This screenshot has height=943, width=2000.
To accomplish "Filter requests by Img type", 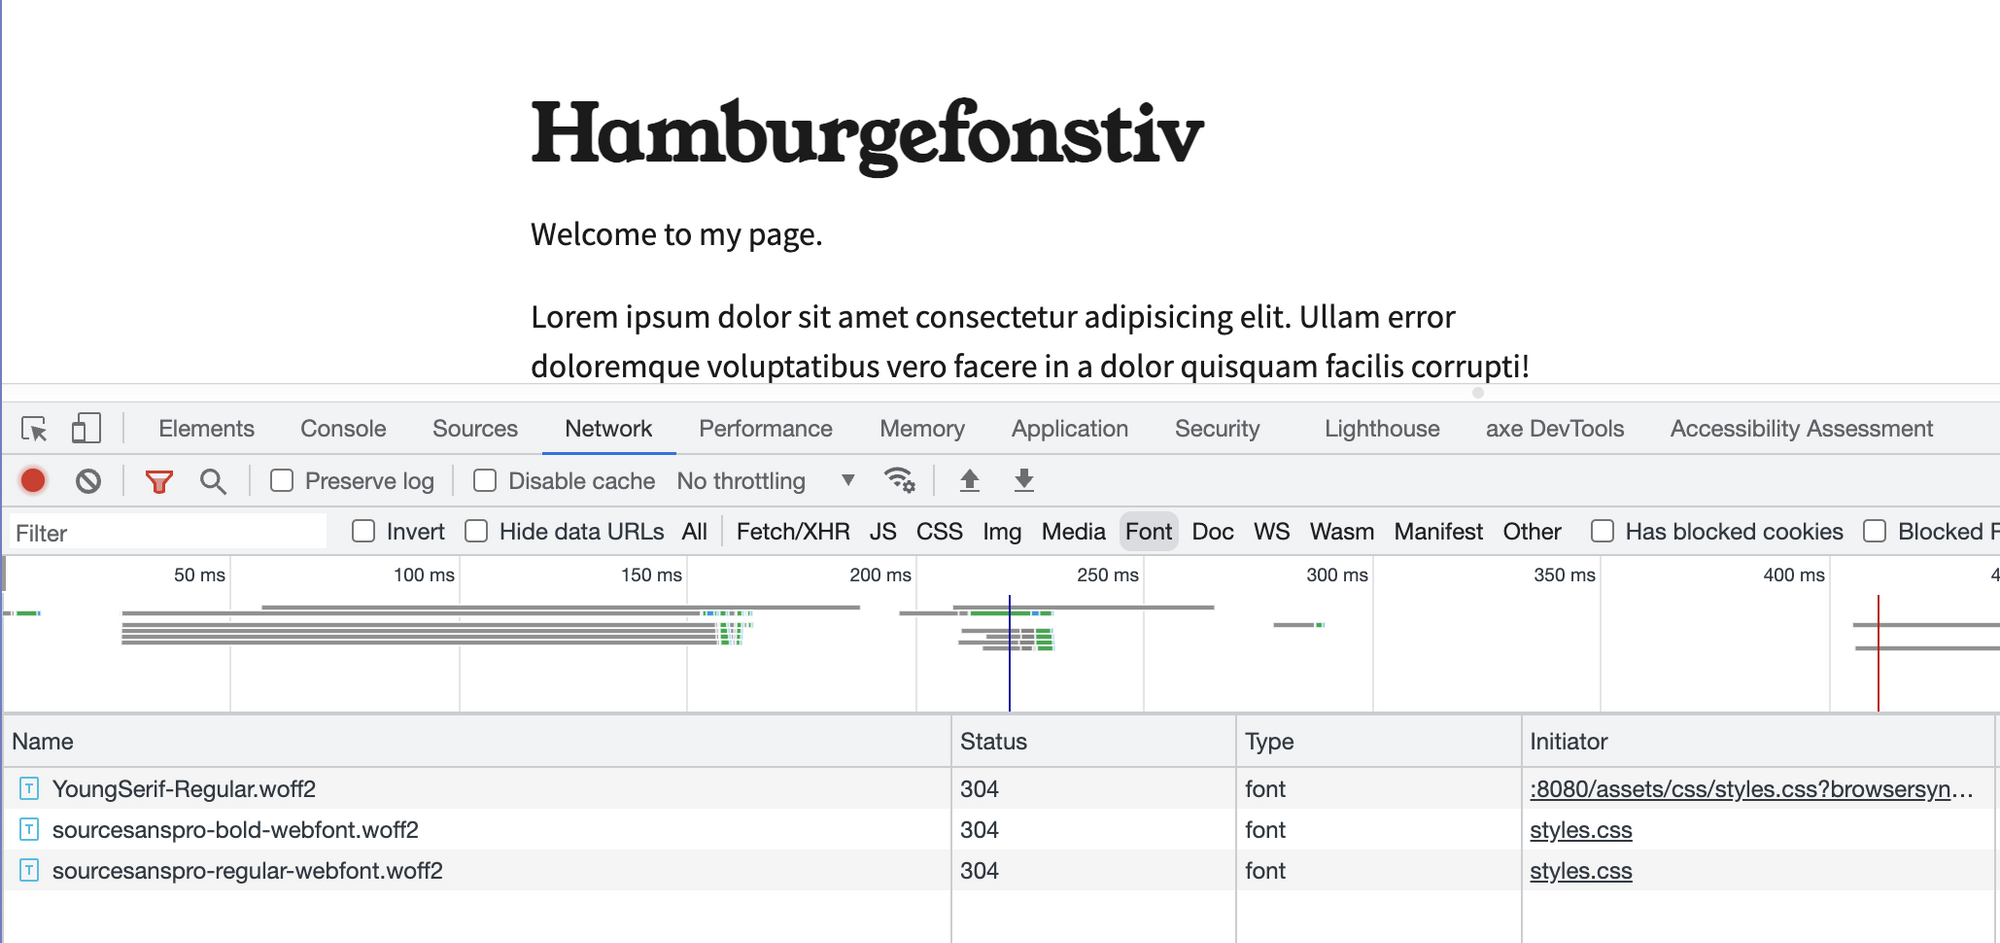I will tap(1002, 531).
